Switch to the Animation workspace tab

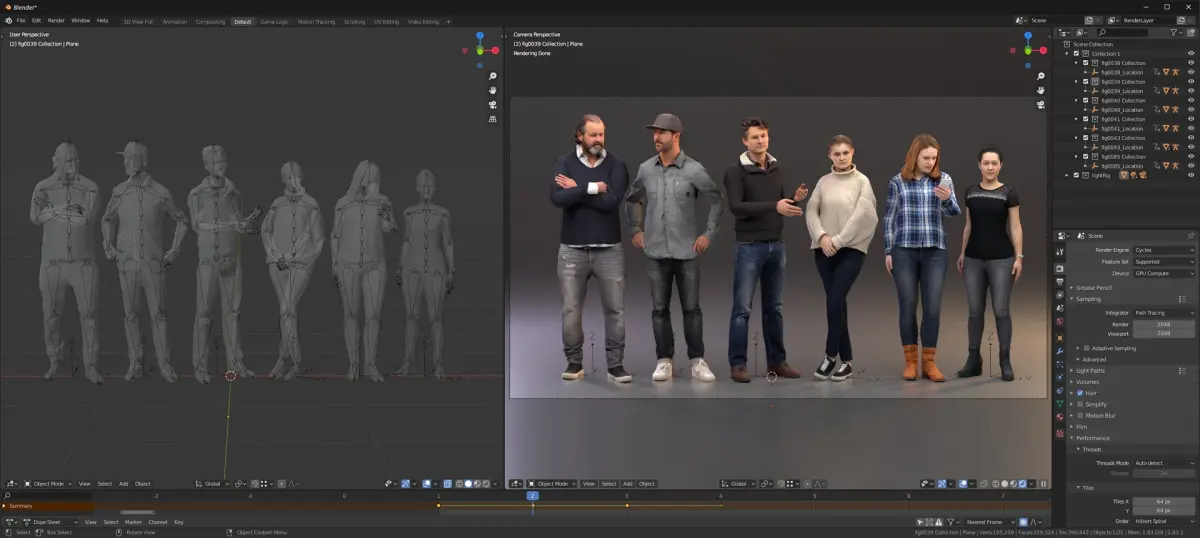(174, 21)
